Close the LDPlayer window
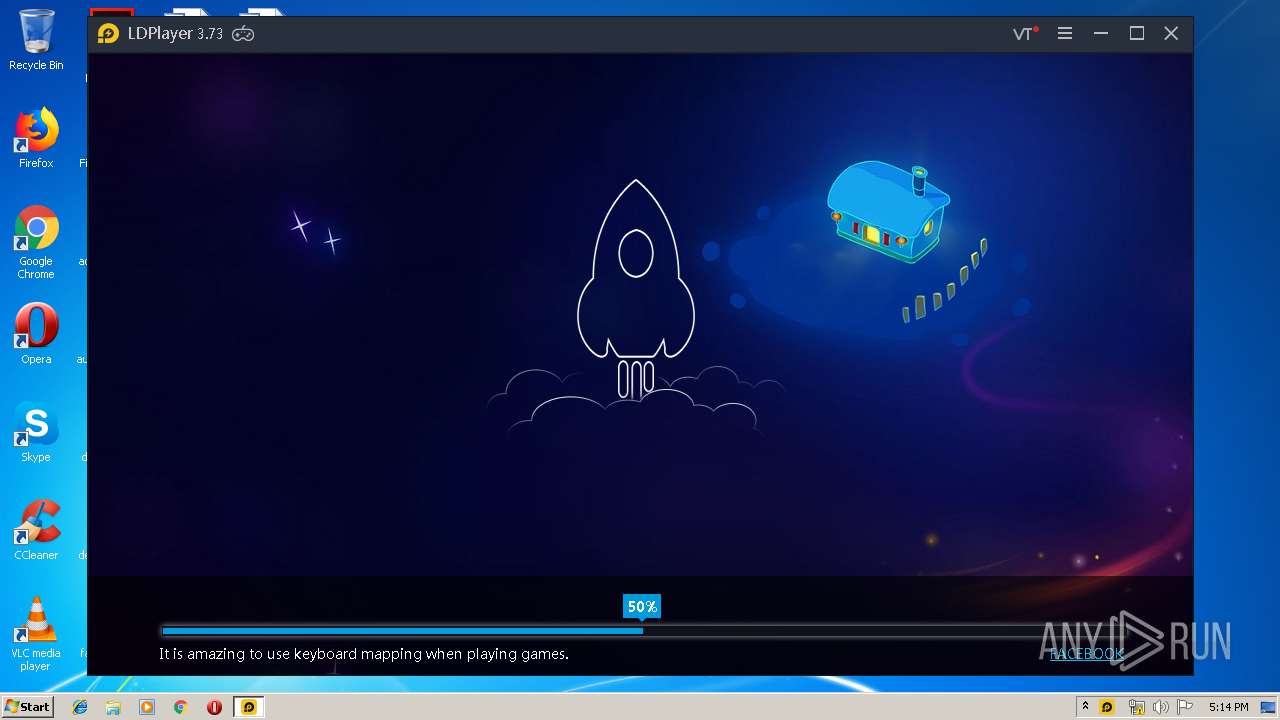Image resolution: width=1280 pixels, height=720 pixels. click(1171, 34)
